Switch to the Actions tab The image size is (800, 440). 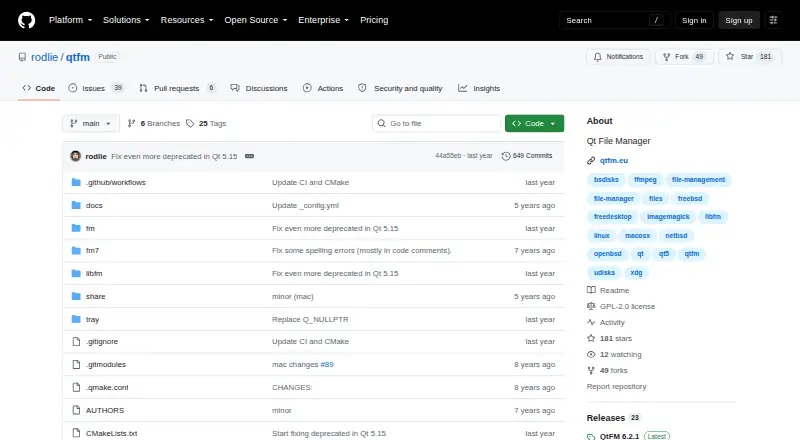pos(323,88)
